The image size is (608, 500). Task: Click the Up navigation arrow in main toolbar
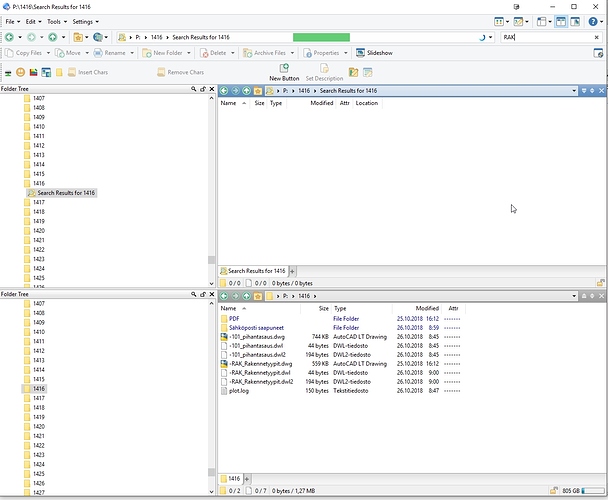click(x=53, y=37)
